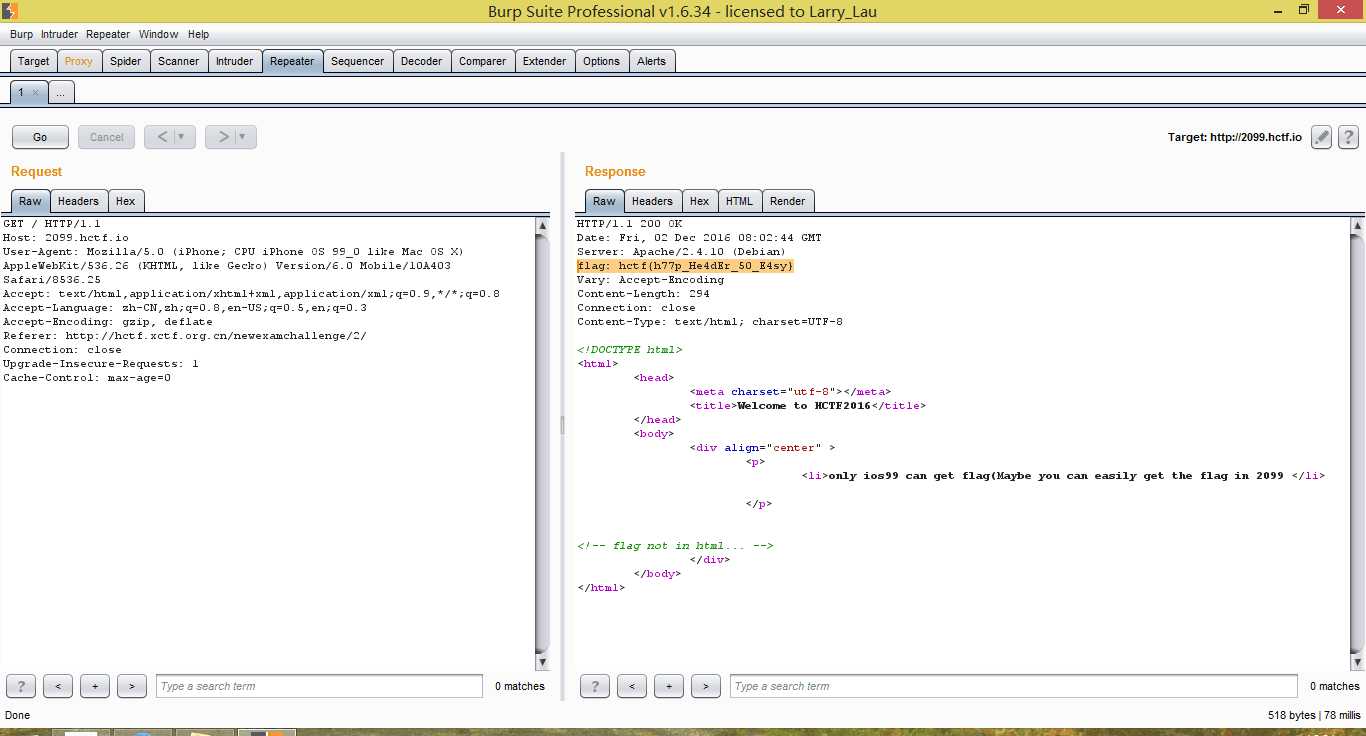Click the Request search term field
The image size is (1366, 736).
click(320, 686)
